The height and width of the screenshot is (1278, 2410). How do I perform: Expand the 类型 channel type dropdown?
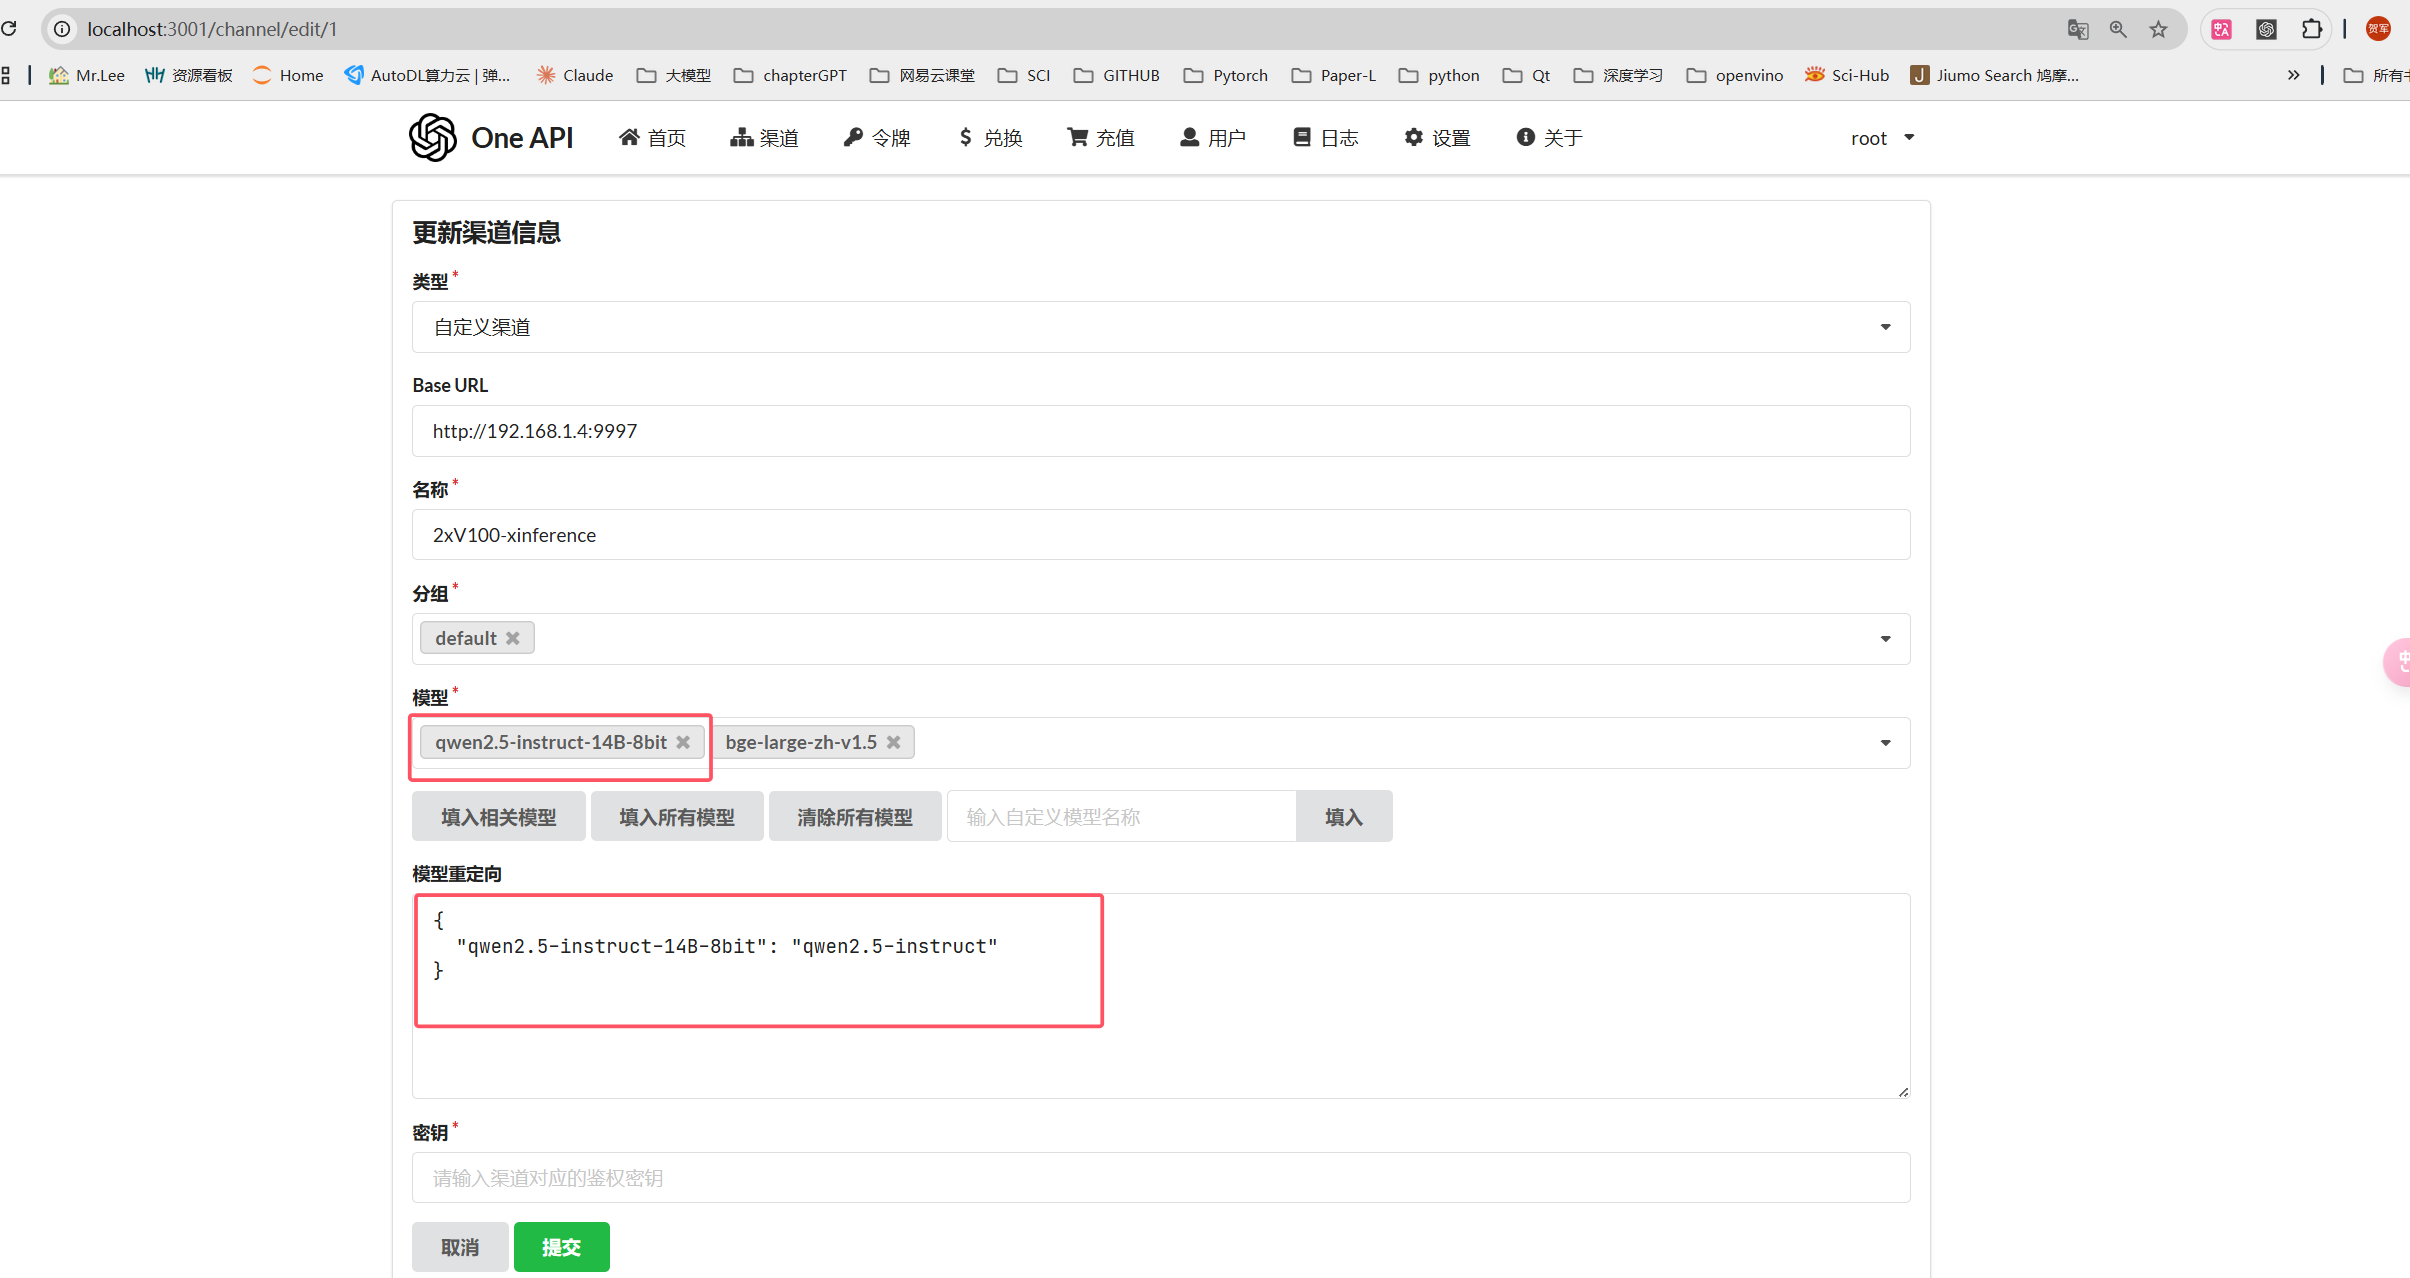1885,327
